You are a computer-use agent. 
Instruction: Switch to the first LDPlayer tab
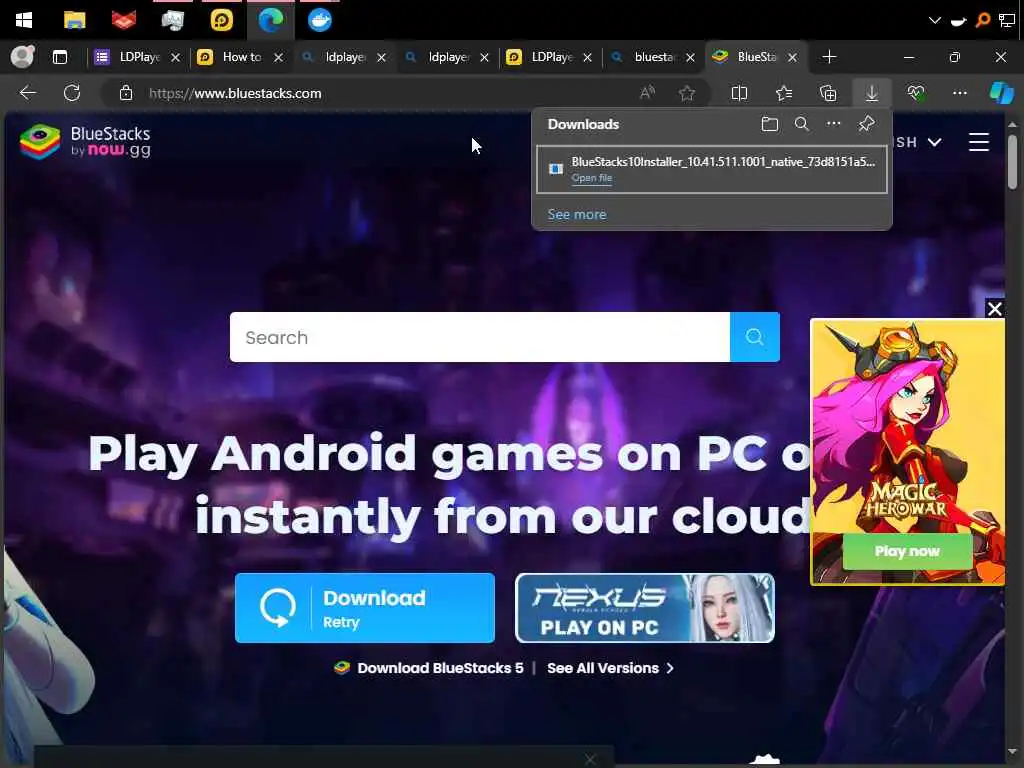pyautogui.click(x=139, y=57)
